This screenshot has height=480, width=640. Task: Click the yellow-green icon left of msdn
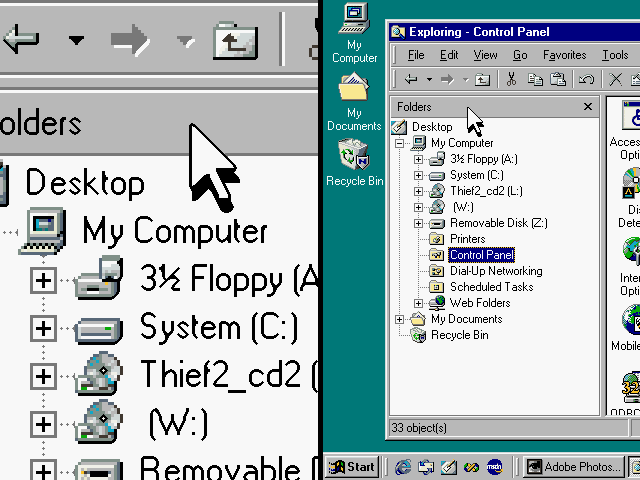tap(472, 467)
